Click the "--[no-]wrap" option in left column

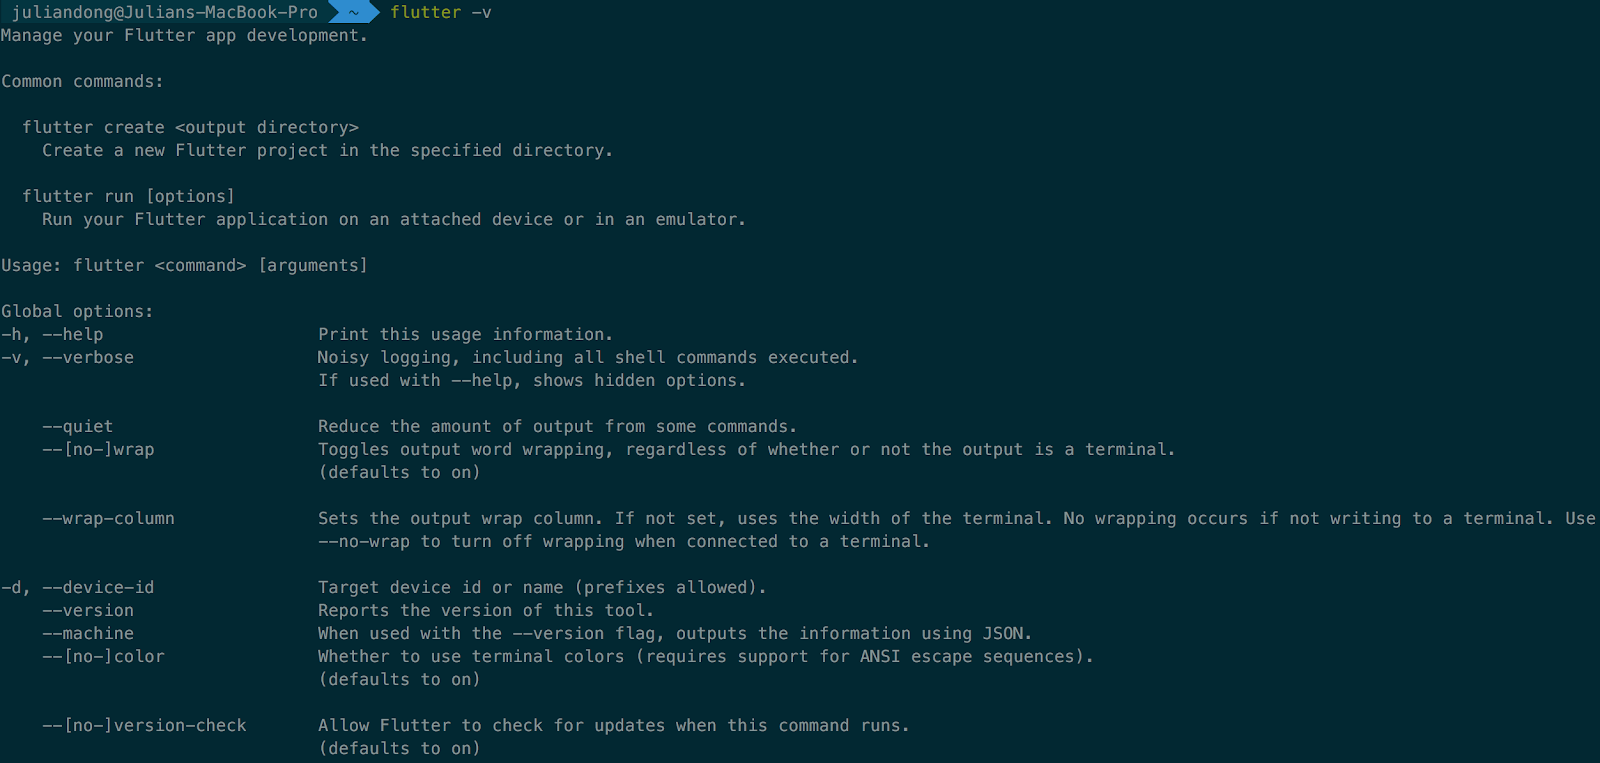point(98,449)
